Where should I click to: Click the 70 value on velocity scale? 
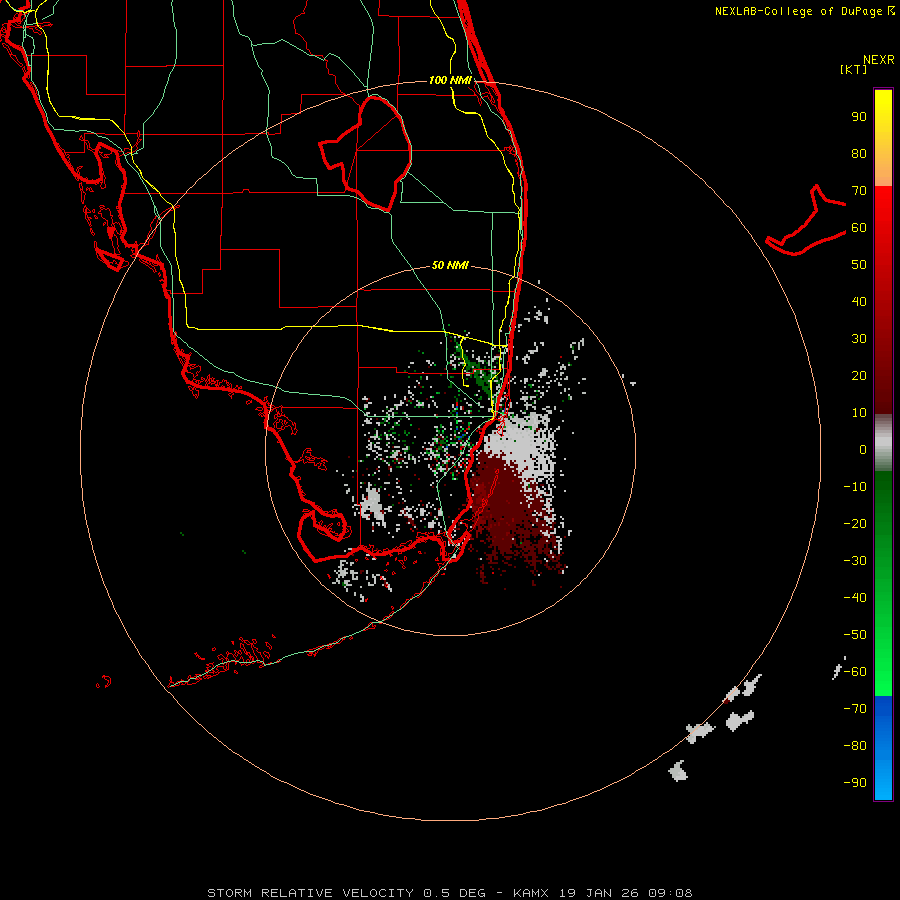point(859,191)
